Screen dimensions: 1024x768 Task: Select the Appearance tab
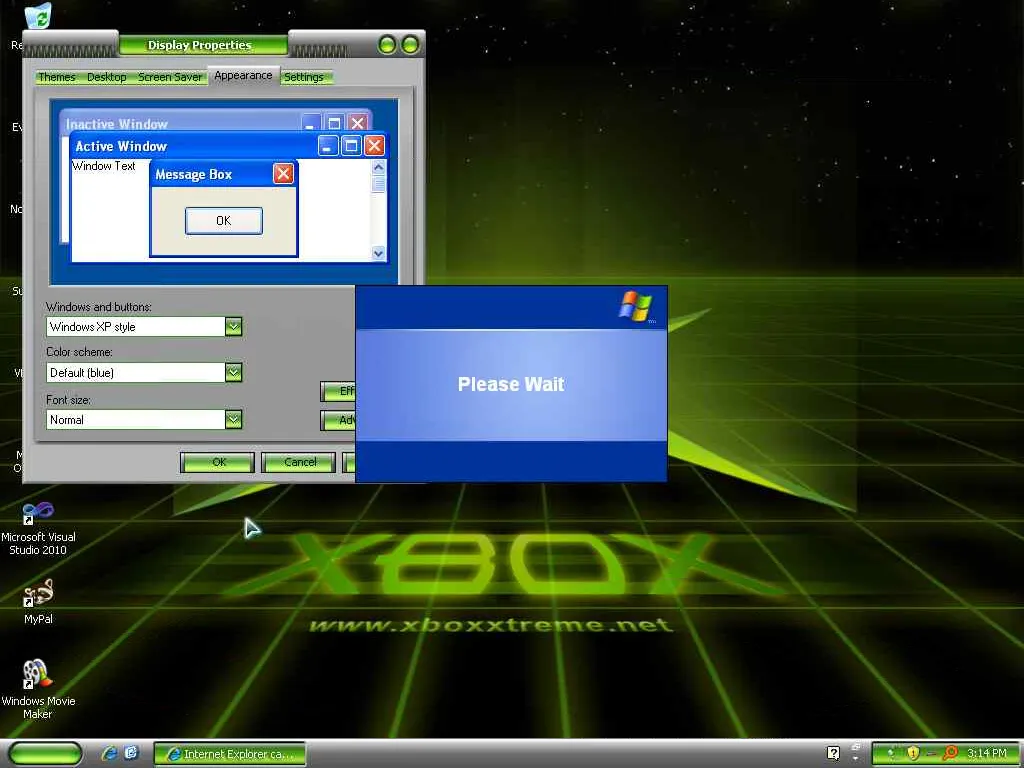243,76
